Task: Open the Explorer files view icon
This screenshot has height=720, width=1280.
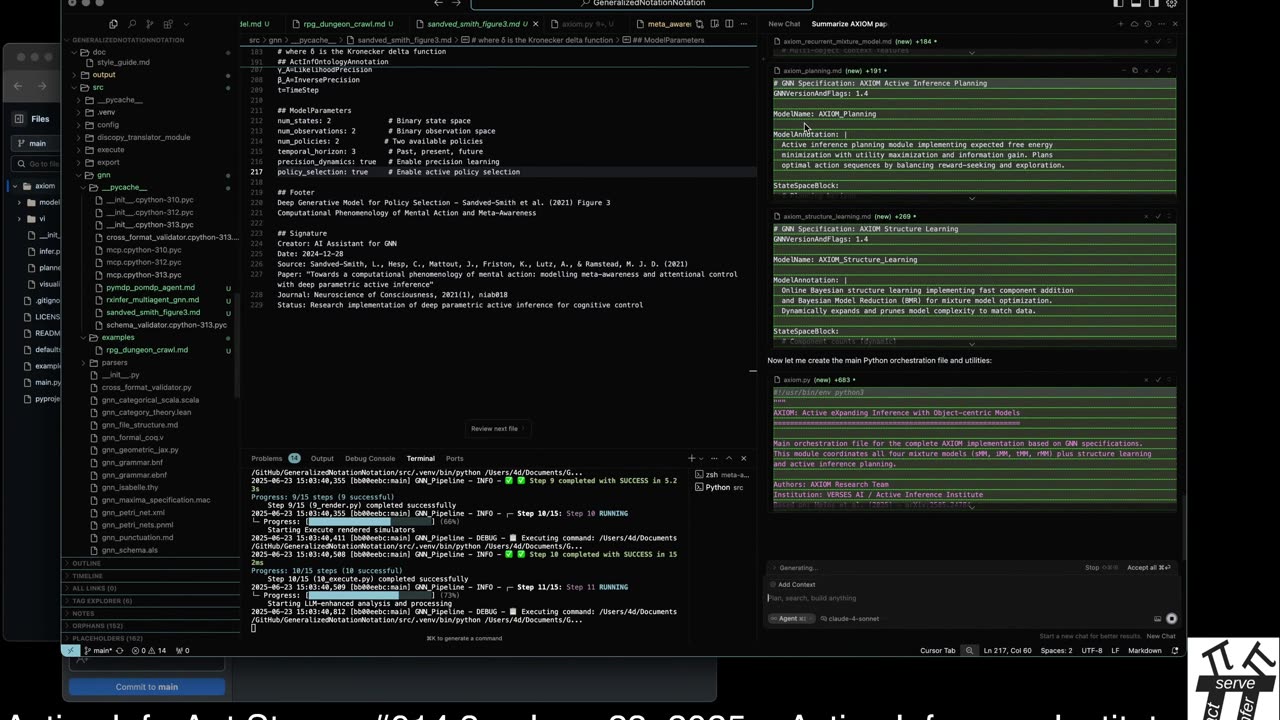Action: click(113, 23)
